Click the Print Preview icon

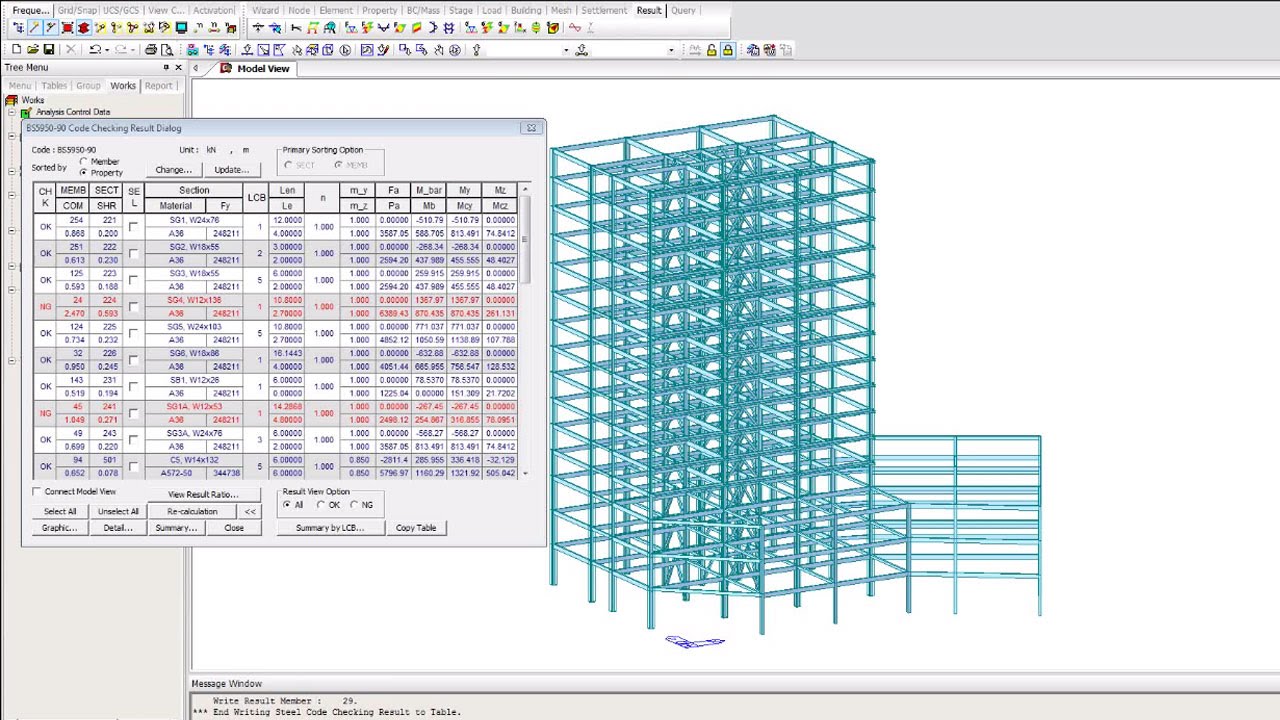click(x=166, y=49)
